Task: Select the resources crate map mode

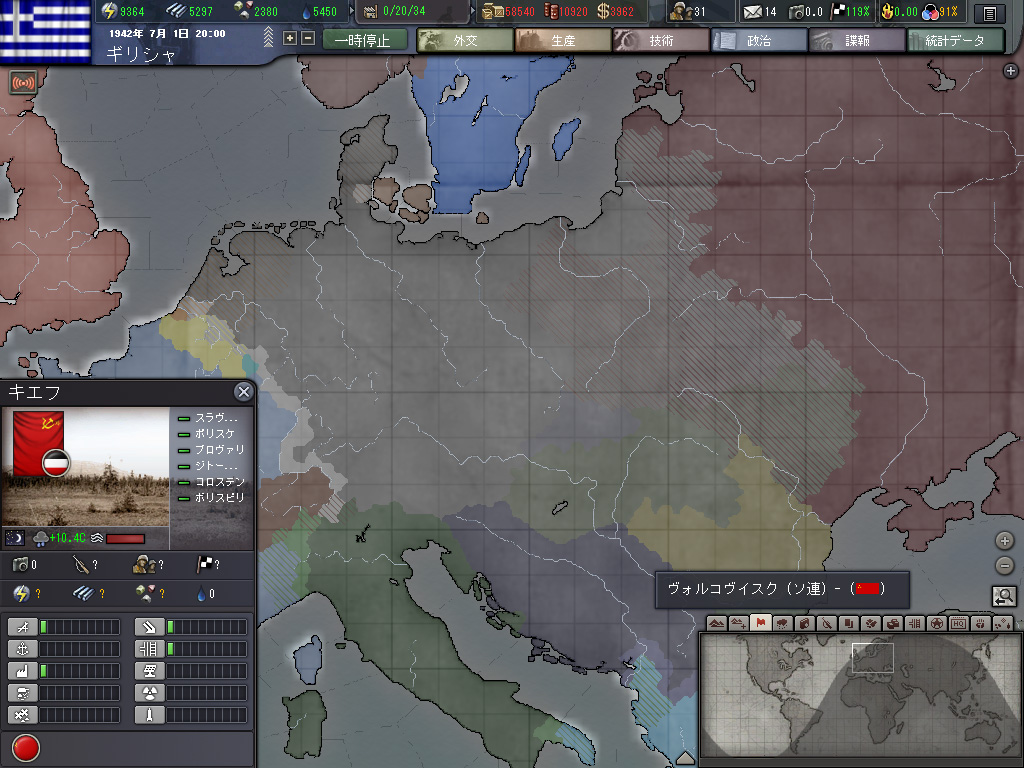Action: pos(893,624)
